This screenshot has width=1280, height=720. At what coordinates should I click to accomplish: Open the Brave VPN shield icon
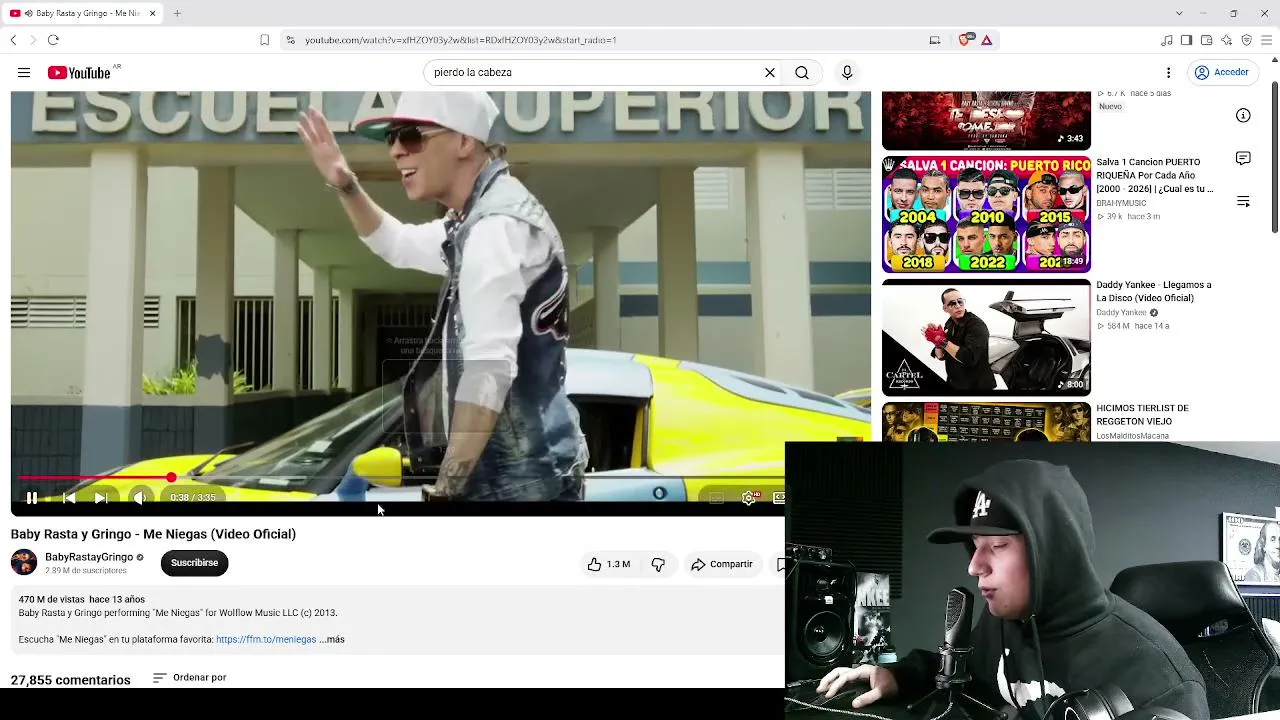(x=1246, y=40)
